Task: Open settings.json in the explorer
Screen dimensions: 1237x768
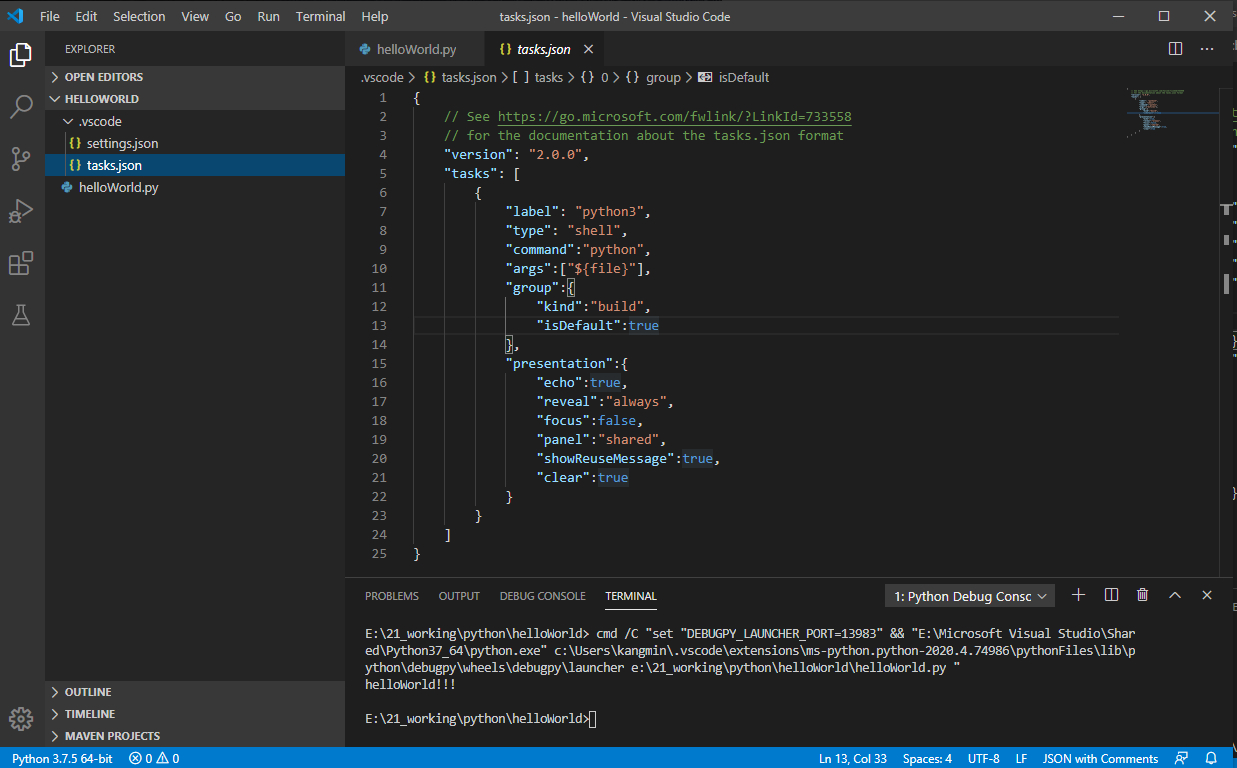Action: (195, 143)
